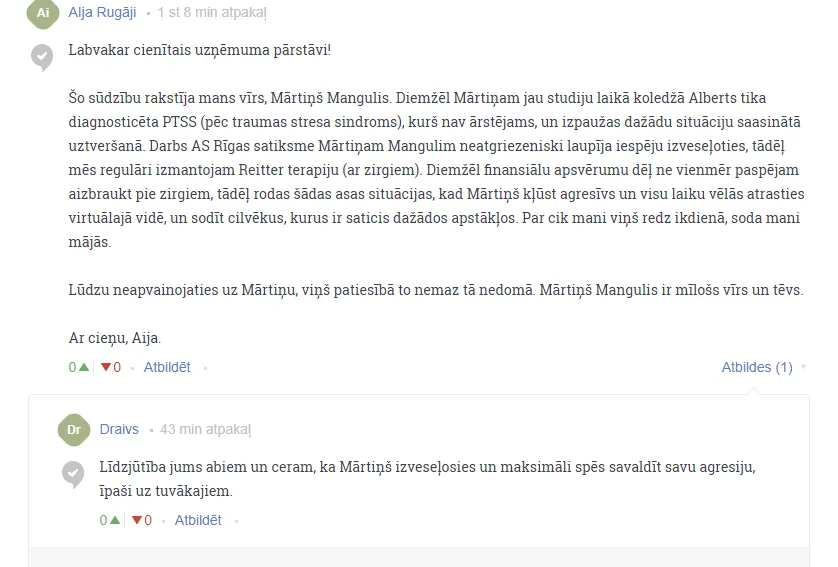Open the Draivs username link

119,429
